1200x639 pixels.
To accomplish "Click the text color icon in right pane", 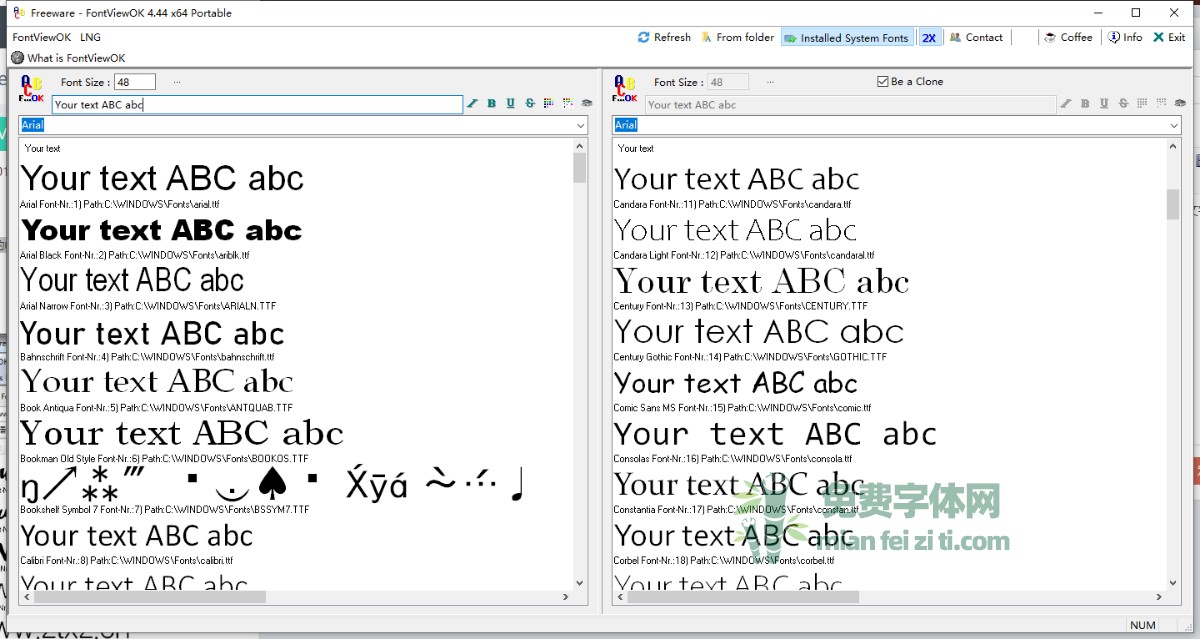I will click(1142, 104).
